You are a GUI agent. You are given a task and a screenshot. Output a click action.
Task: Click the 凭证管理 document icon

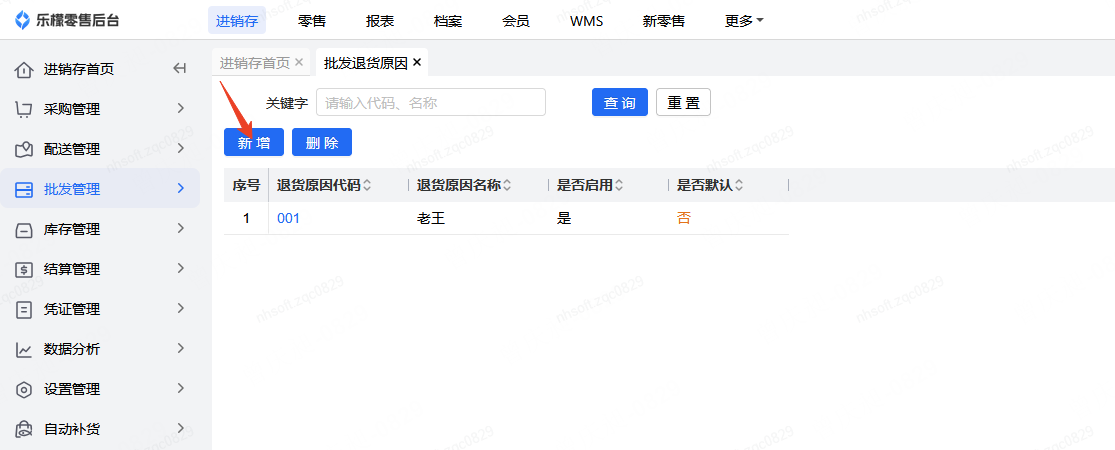tap(24, 309)
